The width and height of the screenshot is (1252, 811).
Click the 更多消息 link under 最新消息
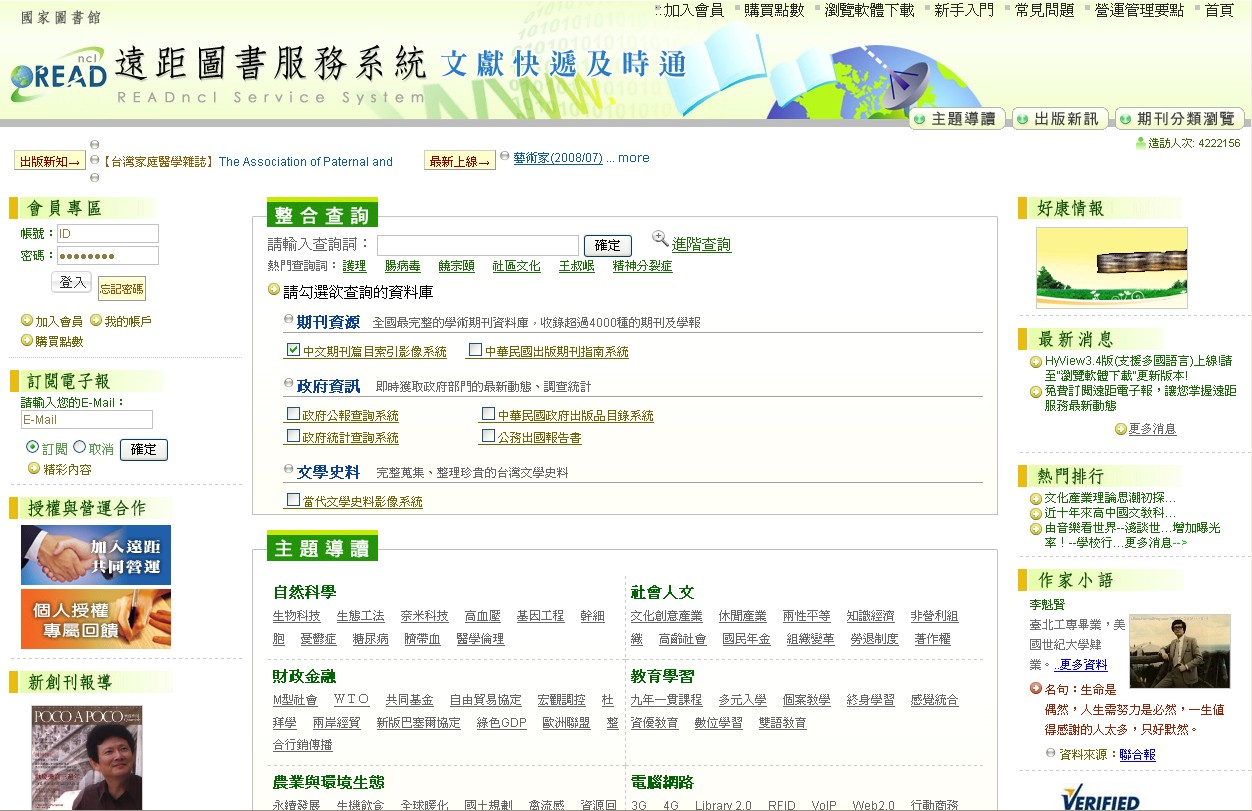point(1152,429)
